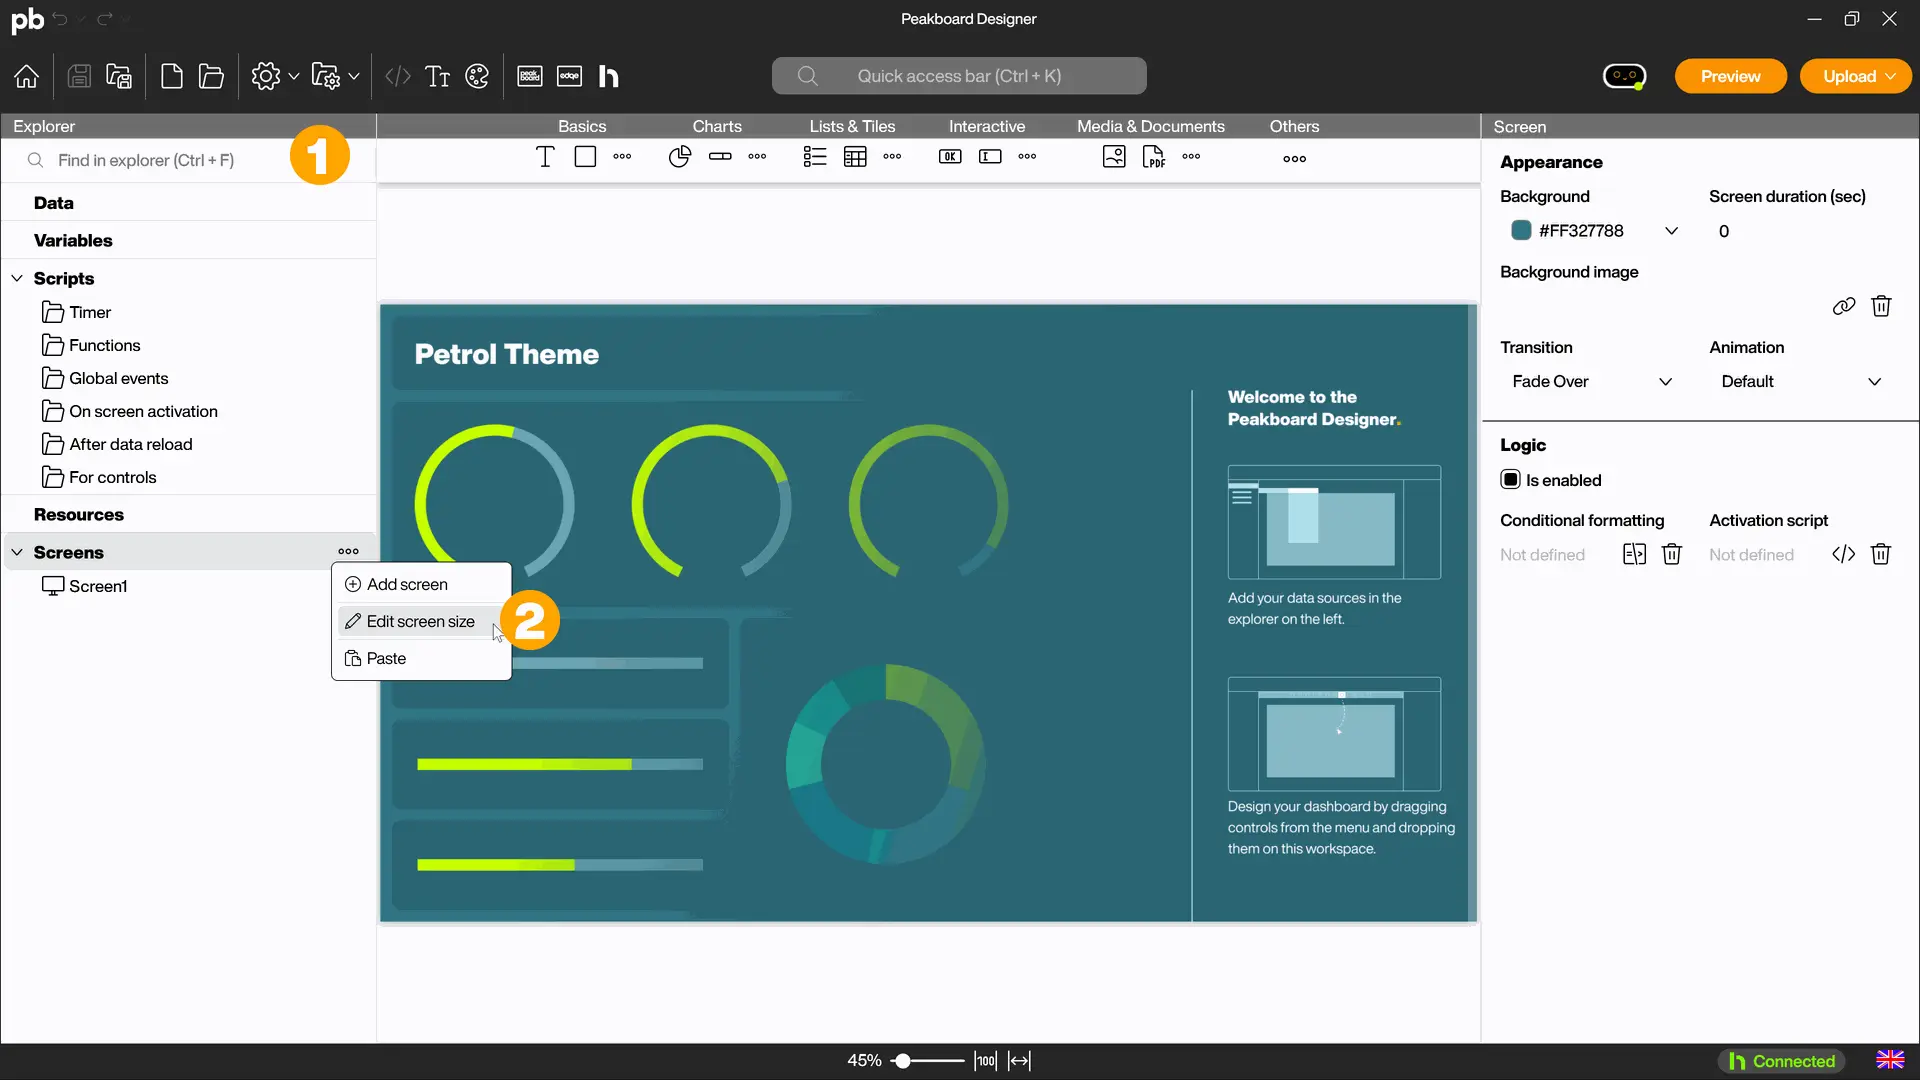Viewport: 1920px width, 1080px height.
Task: Add a PDF document control
Action: tap(1154, 157)
